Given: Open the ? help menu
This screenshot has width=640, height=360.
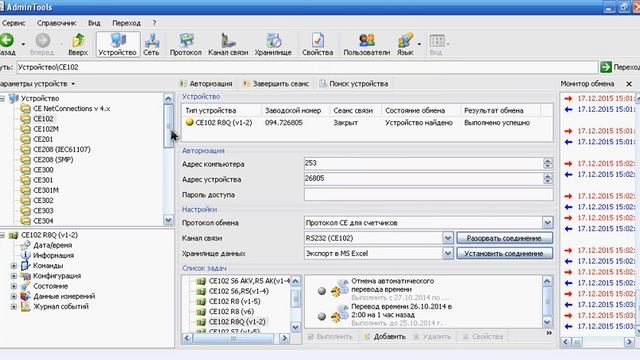Looking at the screenshot, I should tap(154, 23).
